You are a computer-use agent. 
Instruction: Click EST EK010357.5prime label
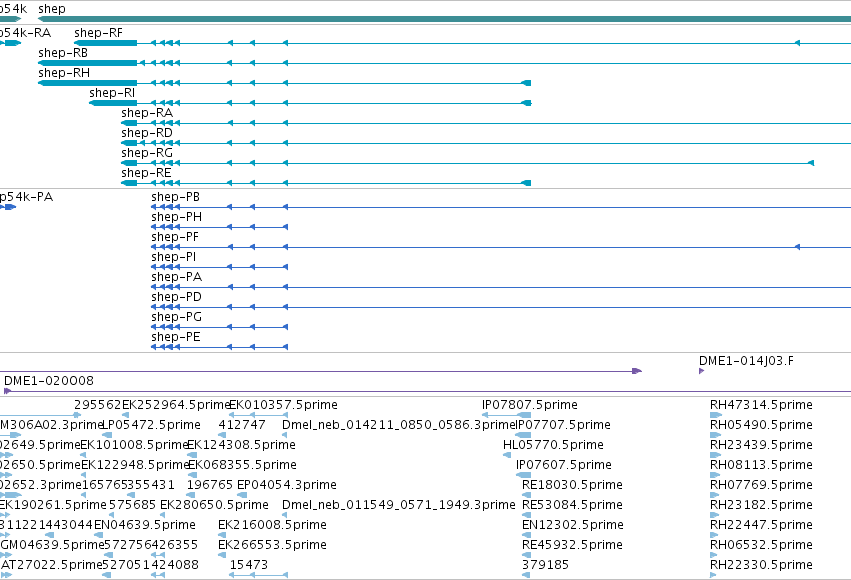click(283, 405)
